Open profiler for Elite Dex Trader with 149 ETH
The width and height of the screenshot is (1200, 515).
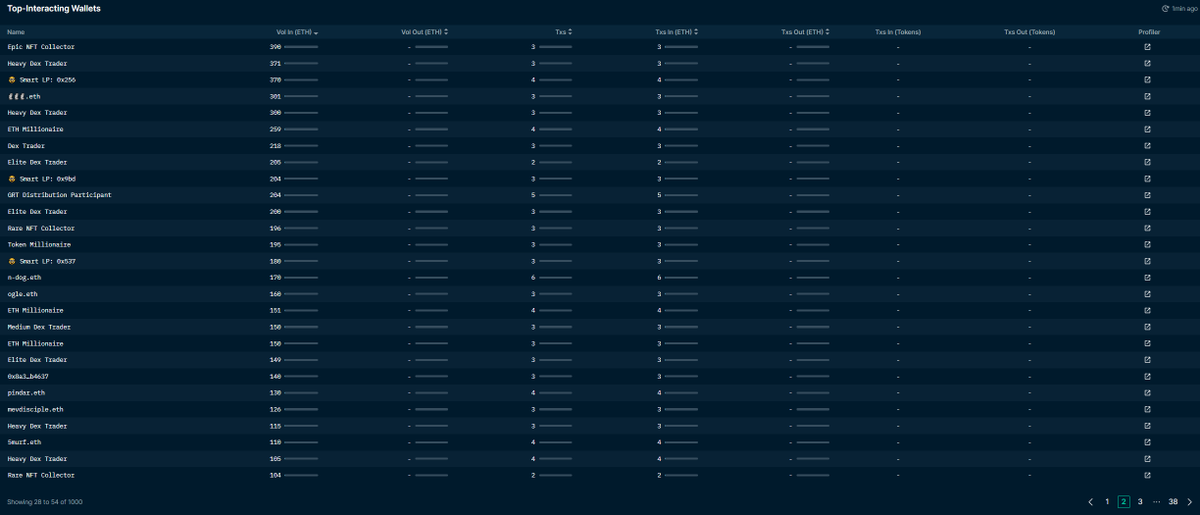[1147, 360]
